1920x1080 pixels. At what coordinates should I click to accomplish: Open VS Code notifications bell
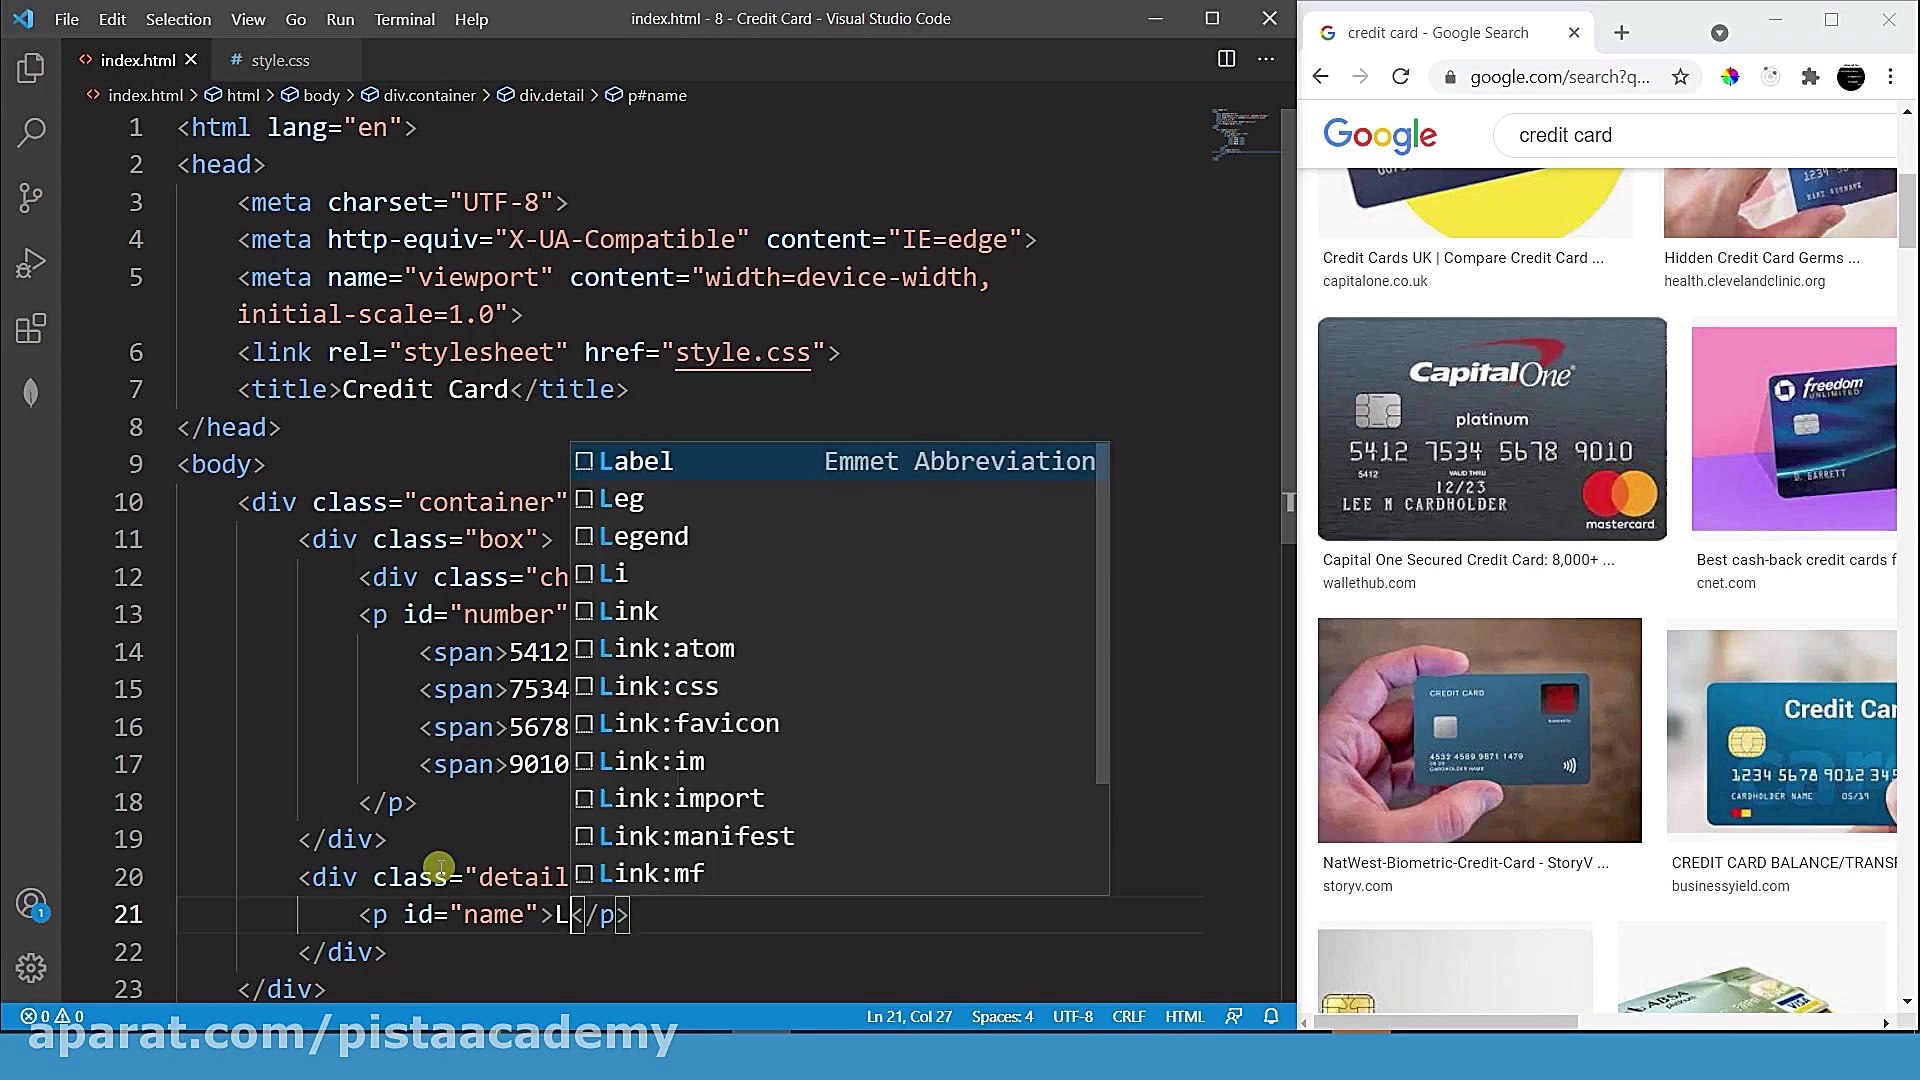pyautogui.click(x=1271, y=1016)
